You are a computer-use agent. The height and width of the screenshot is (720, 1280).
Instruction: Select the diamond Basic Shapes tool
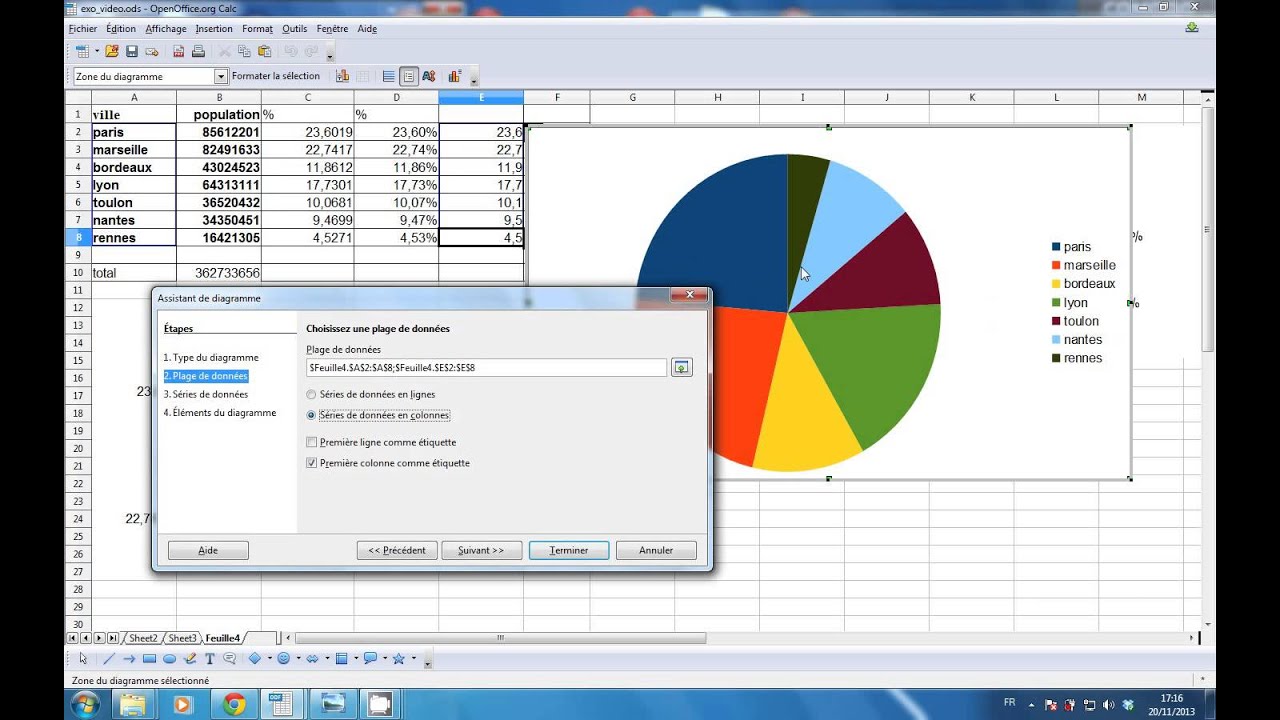(255, 658)
